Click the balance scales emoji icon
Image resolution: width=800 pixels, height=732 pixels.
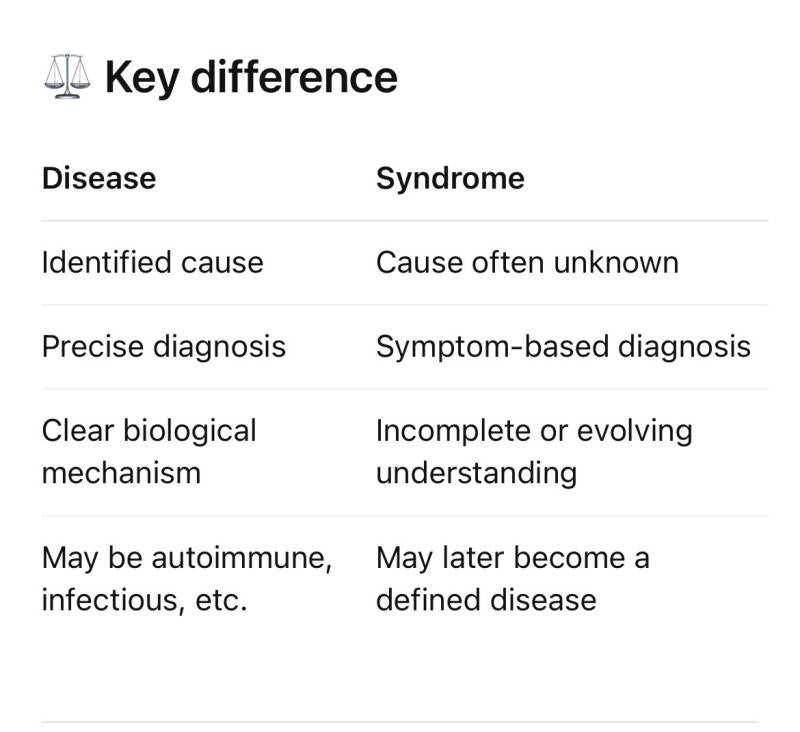[x=67, y=77]
